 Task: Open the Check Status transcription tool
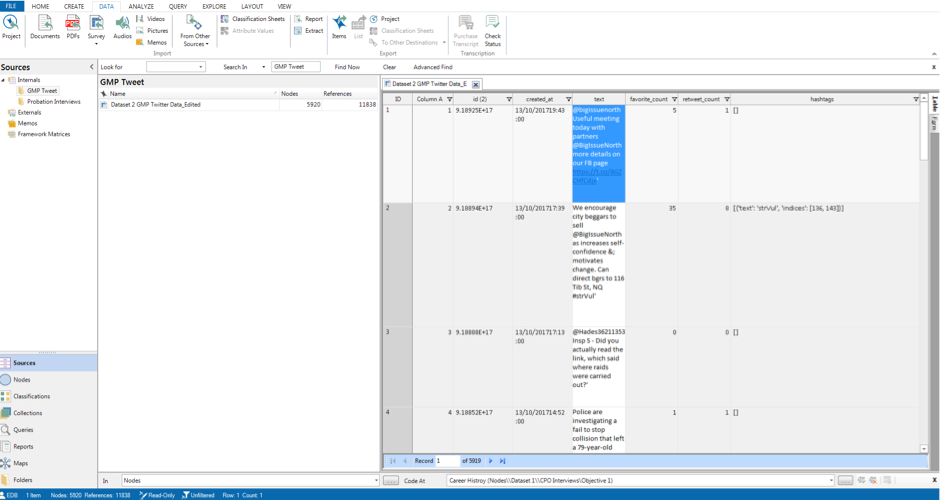click(492, 30)
